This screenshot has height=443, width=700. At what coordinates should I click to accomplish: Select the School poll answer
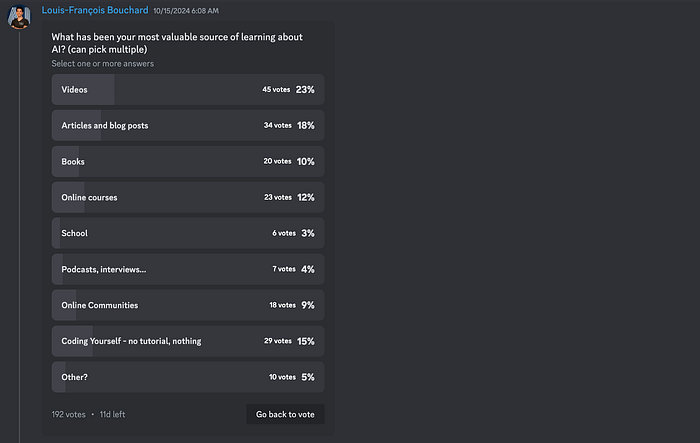tap(188, 233)
